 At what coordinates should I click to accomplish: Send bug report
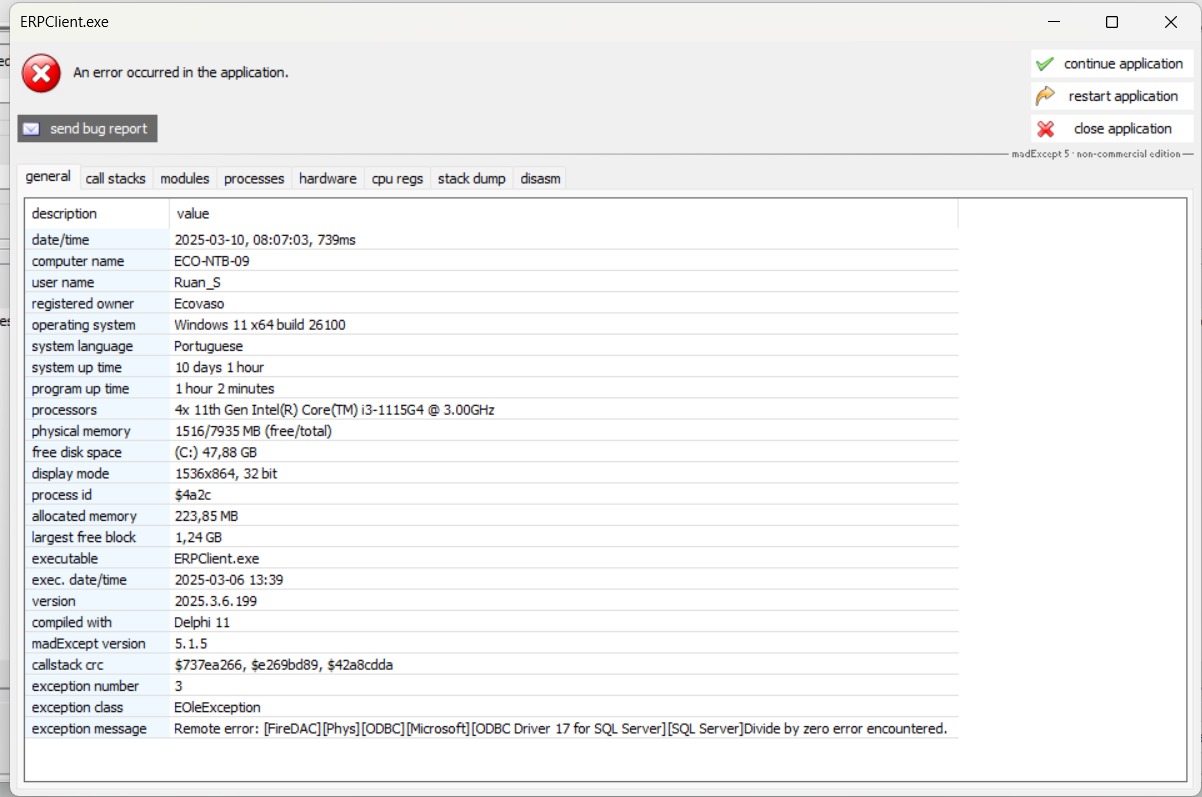(88, 129)
